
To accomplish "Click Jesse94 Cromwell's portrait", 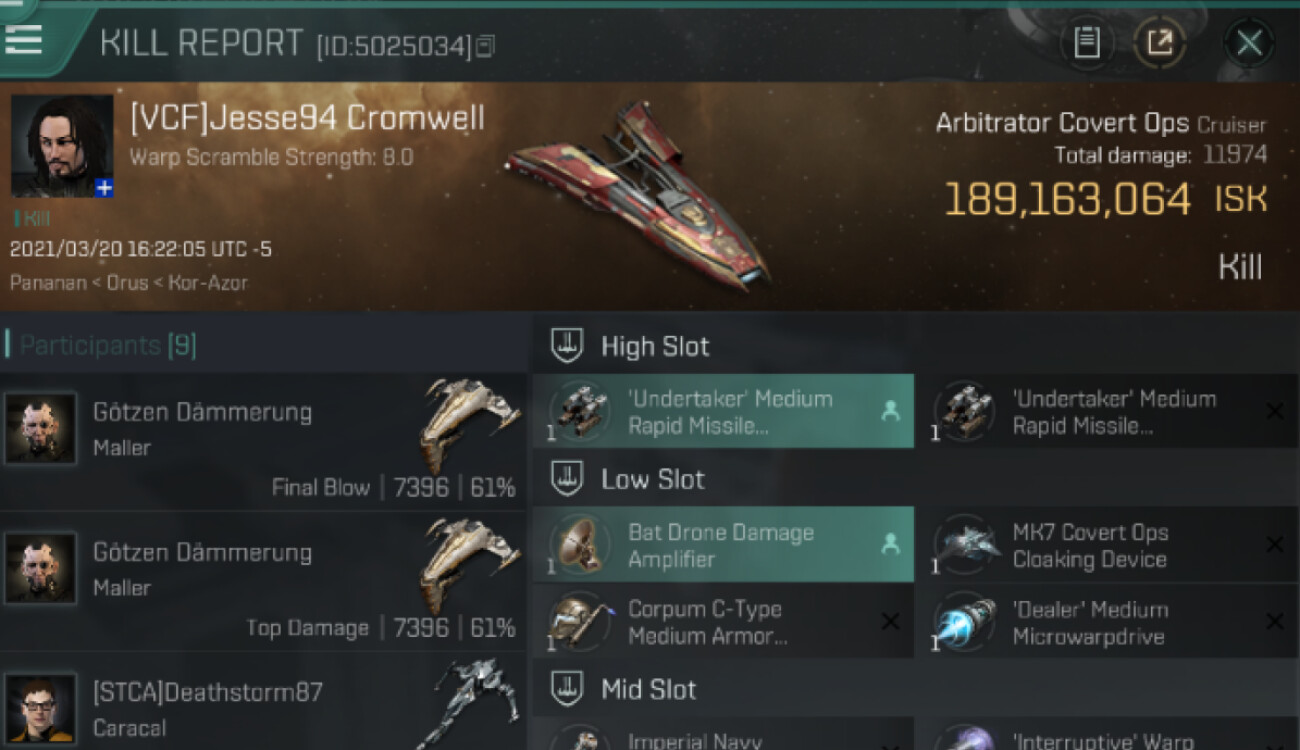I will coord(62,146).
